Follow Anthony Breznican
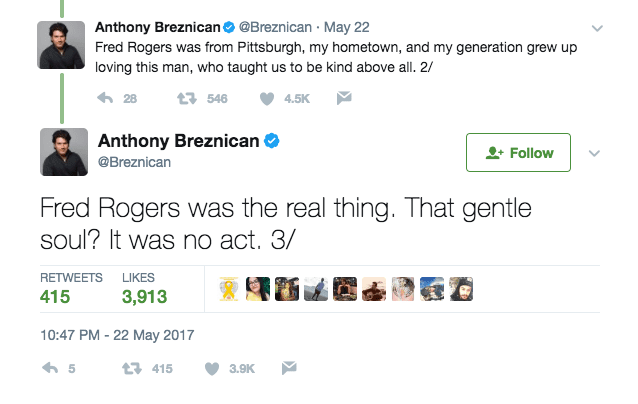Image resolution: width=638 pixels, height=404 pixels. 518,153
